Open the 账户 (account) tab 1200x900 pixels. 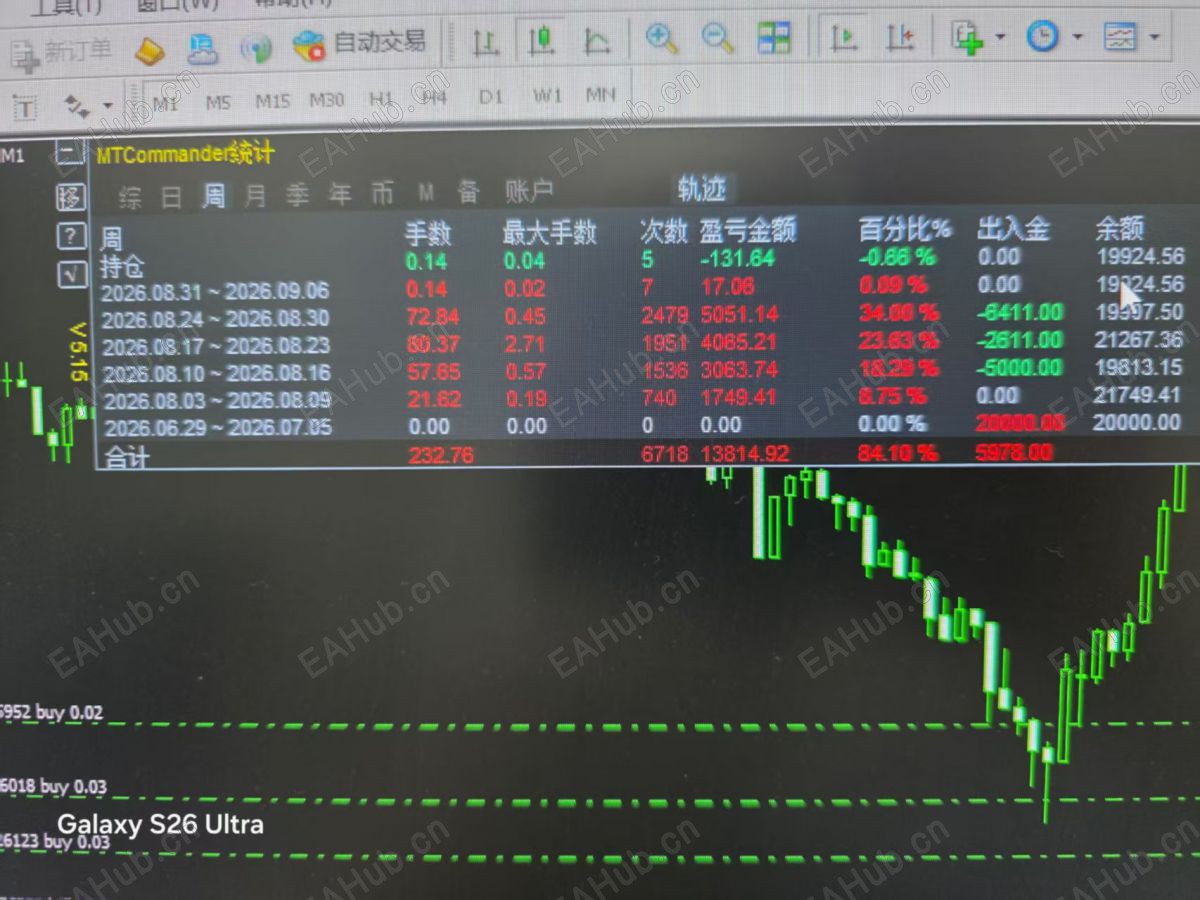[529, 191]
